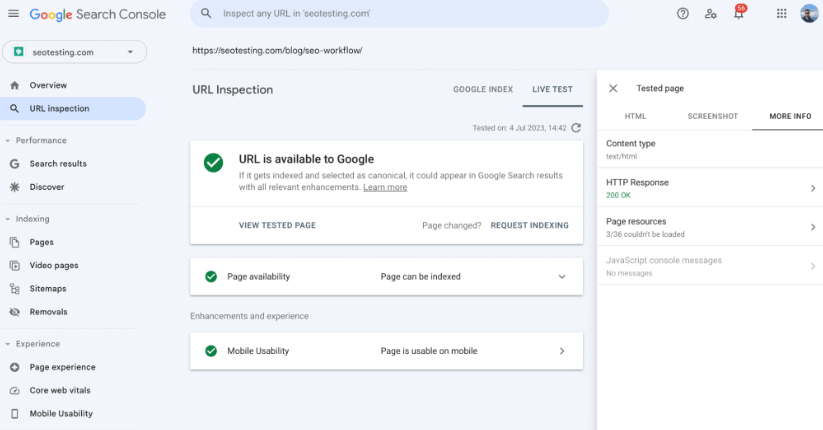This screenshot has width=823, height=430.
Task: Open the notifications bell
Action: (x=738, y=14)
